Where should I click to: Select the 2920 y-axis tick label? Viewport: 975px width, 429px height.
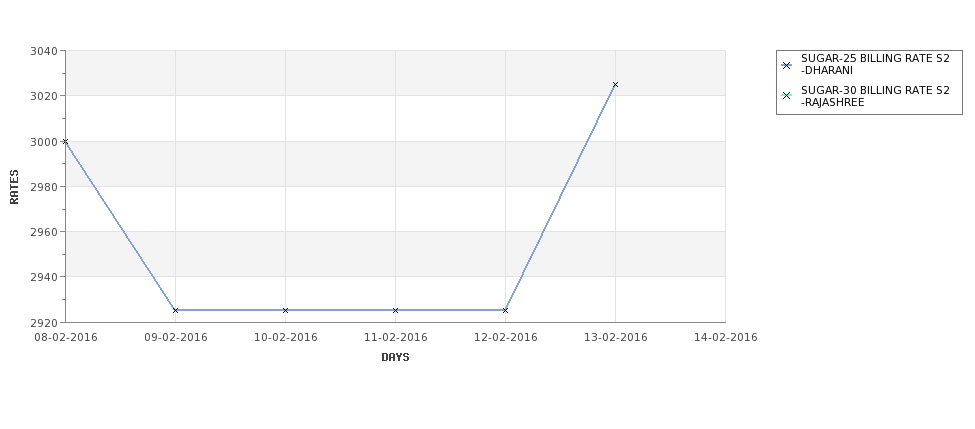(x=44, y=323)
